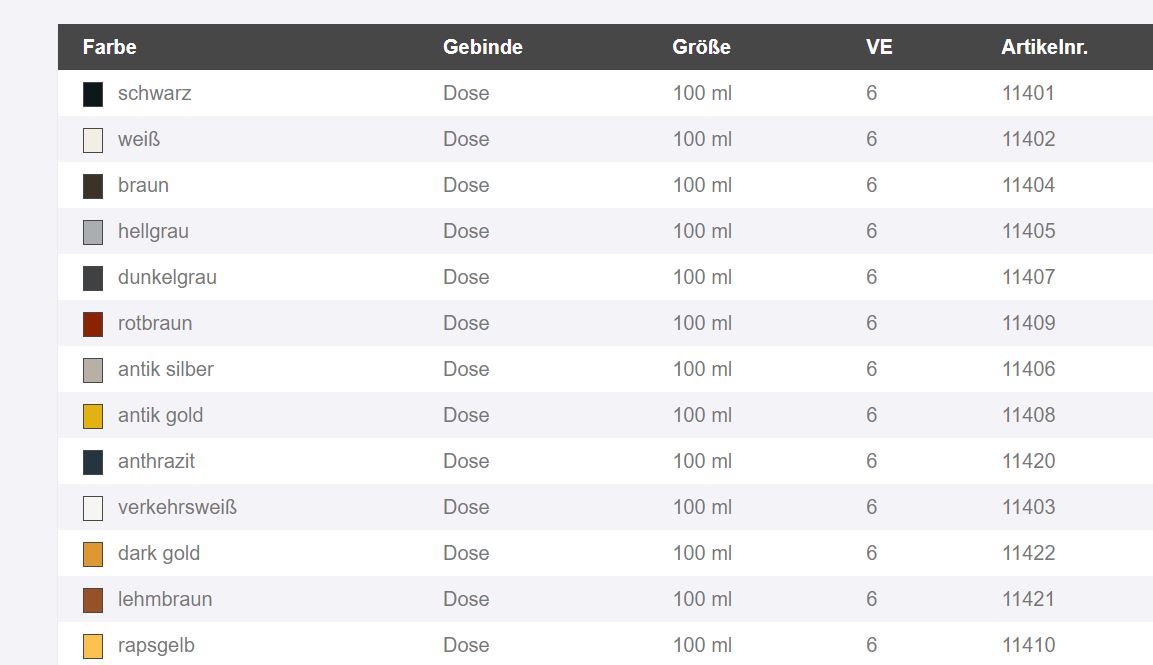Pick the antik silber swatch
The width and height of the screenshot is (1153, 665).
pos(93,370)
